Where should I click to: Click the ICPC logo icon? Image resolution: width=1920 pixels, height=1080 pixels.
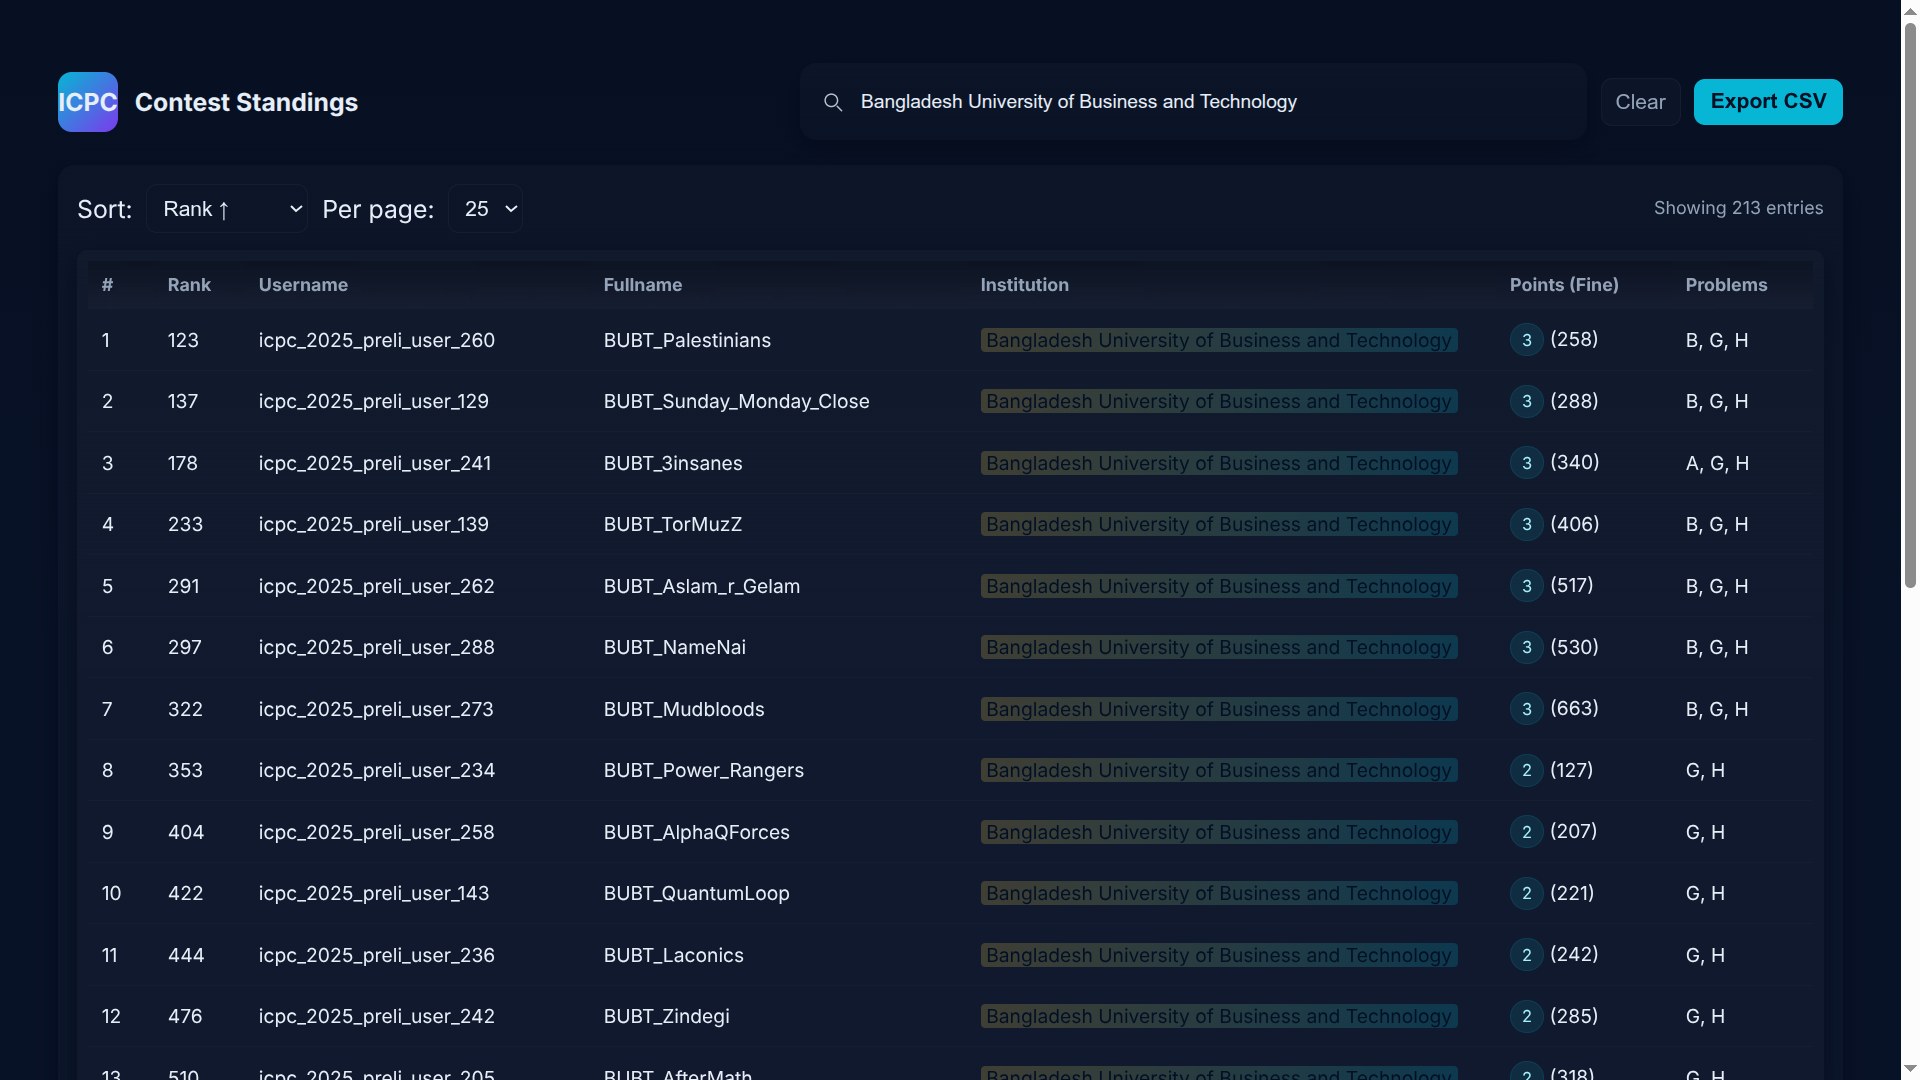point(88,102)
